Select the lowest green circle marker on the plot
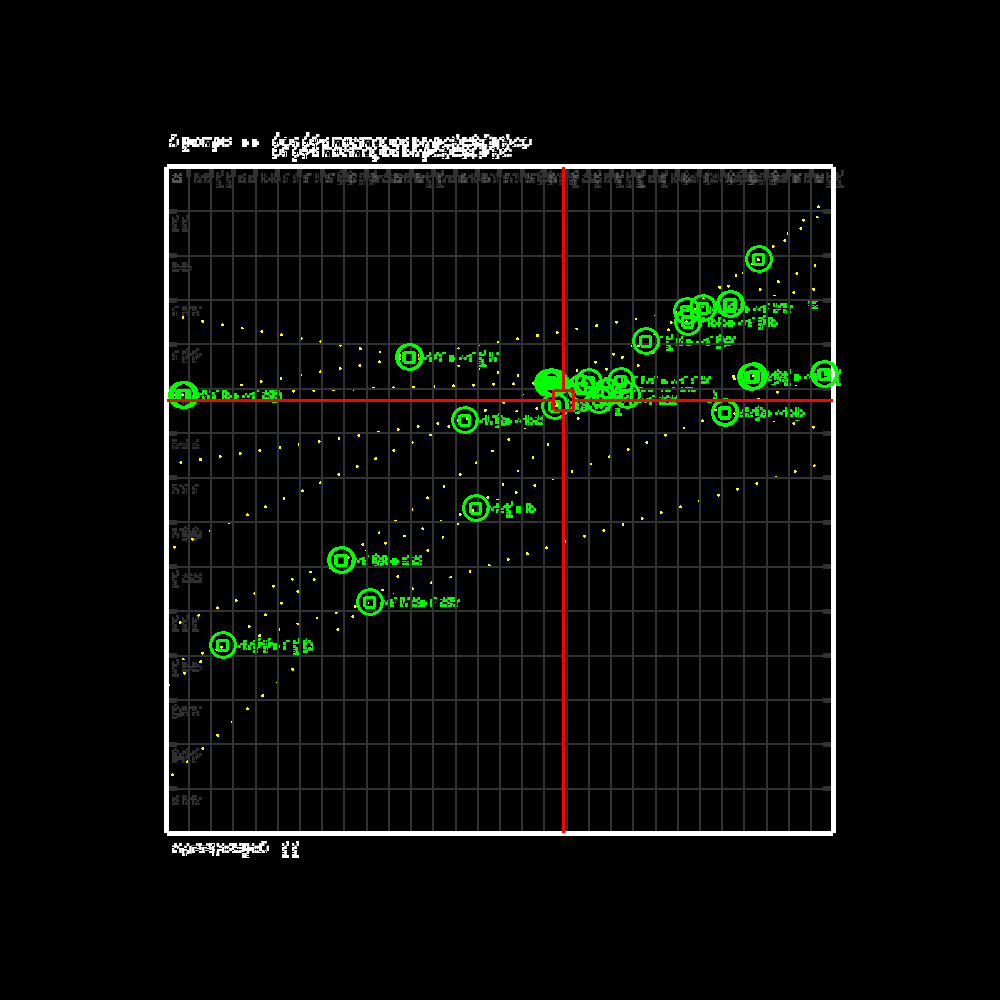The height and width of the screenshot is (1000, 1000). tap(223, 645)
